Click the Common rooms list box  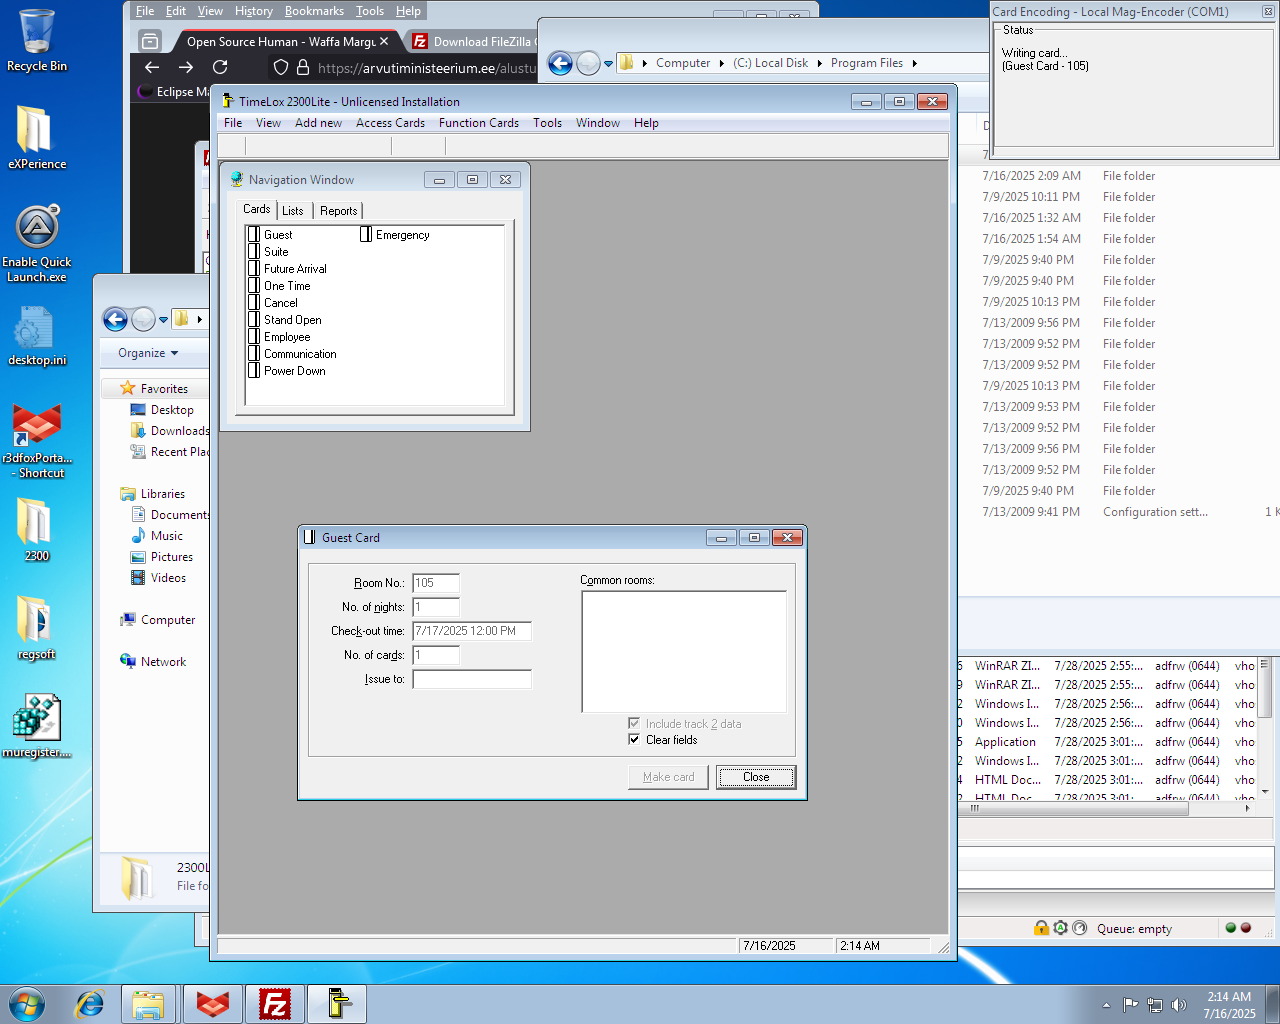coord(684,651)
